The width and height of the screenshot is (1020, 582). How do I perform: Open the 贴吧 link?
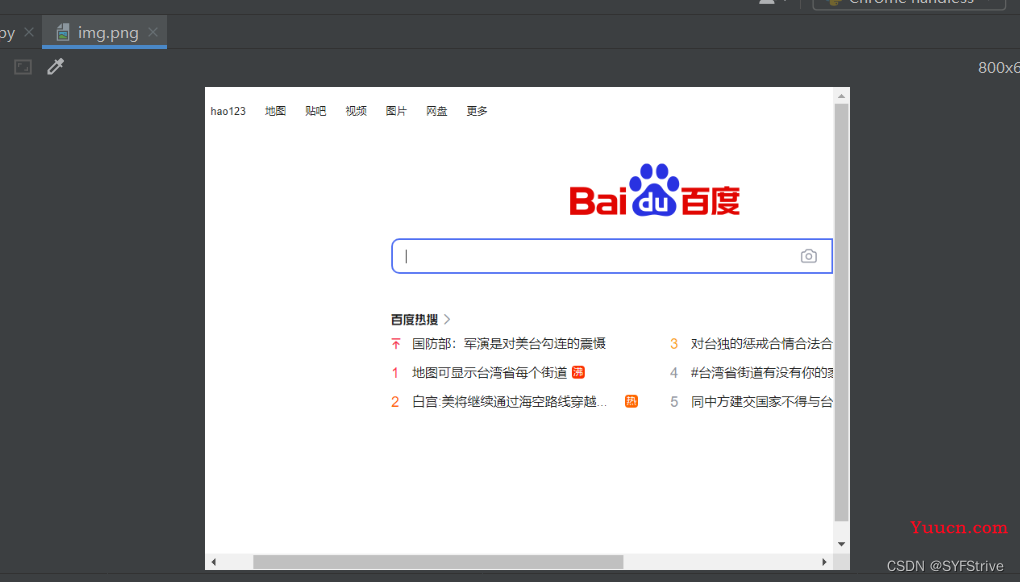[x=315, y=111]
